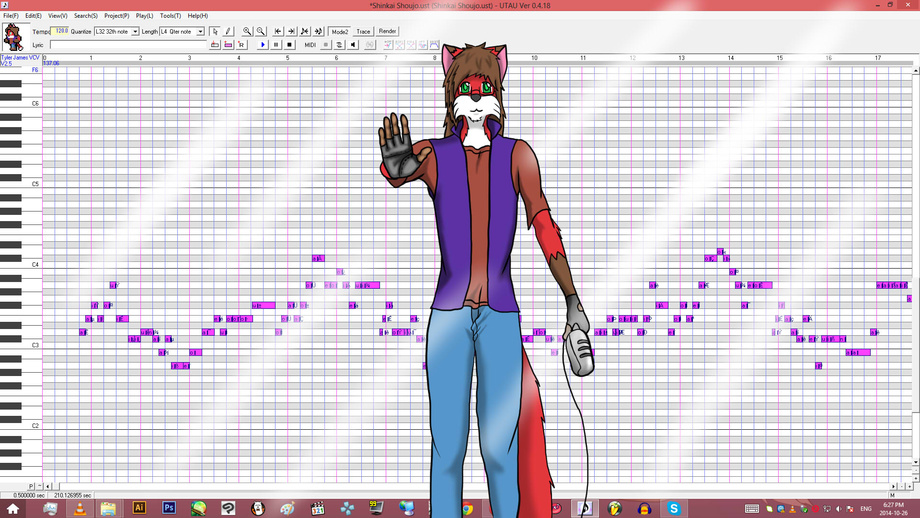Click the singer avatar icon
This screenshot has width=920, height=518.
[x=14, y=38]
